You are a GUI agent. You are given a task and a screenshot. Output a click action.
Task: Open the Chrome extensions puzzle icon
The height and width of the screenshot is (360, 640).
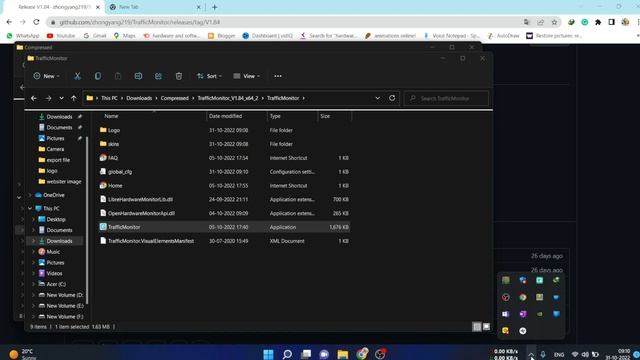pos(598,22)
